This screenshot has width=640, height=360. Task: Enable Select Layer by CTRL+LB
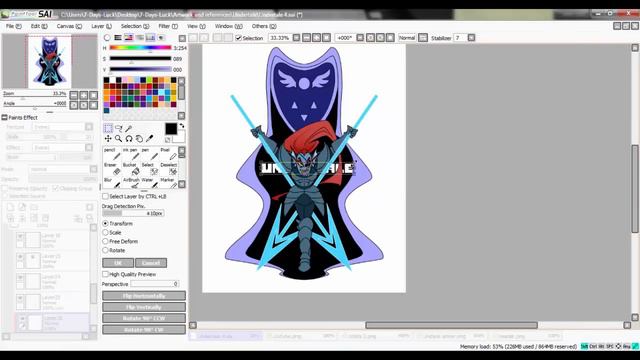105,196
